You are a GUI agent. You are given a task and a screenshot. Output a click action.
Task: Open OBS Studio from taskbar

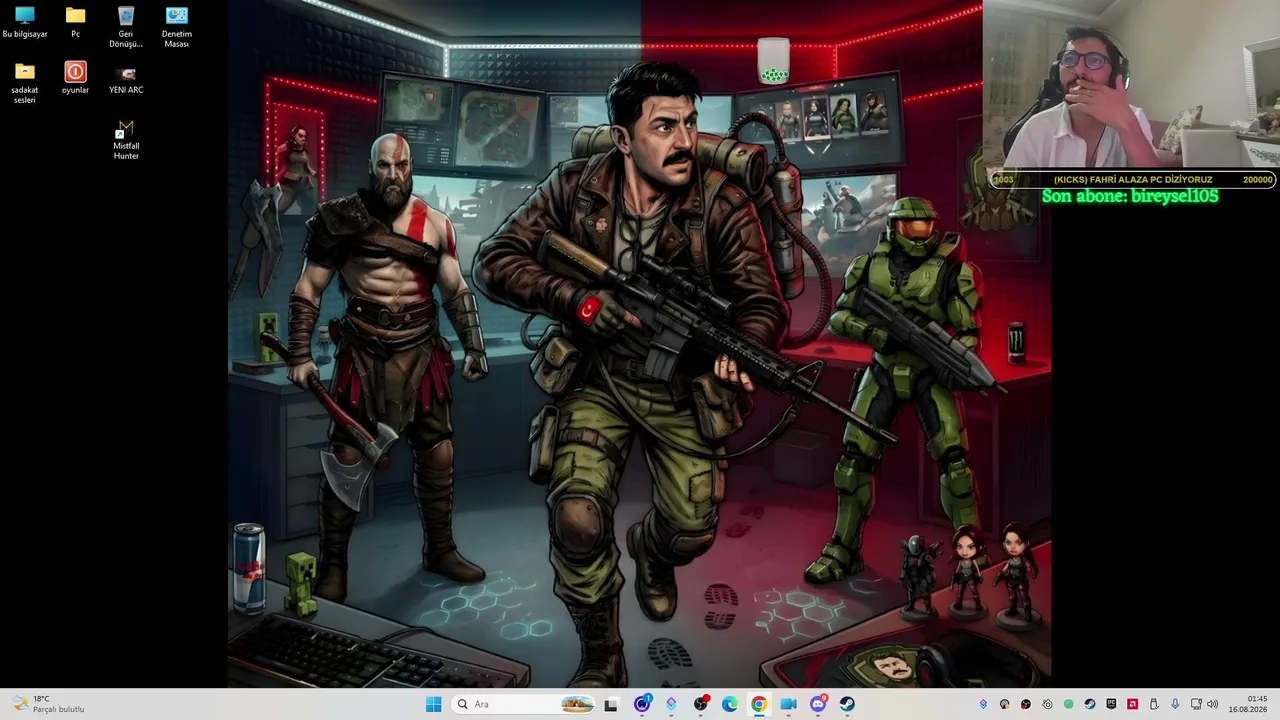[x=700, y=704]
